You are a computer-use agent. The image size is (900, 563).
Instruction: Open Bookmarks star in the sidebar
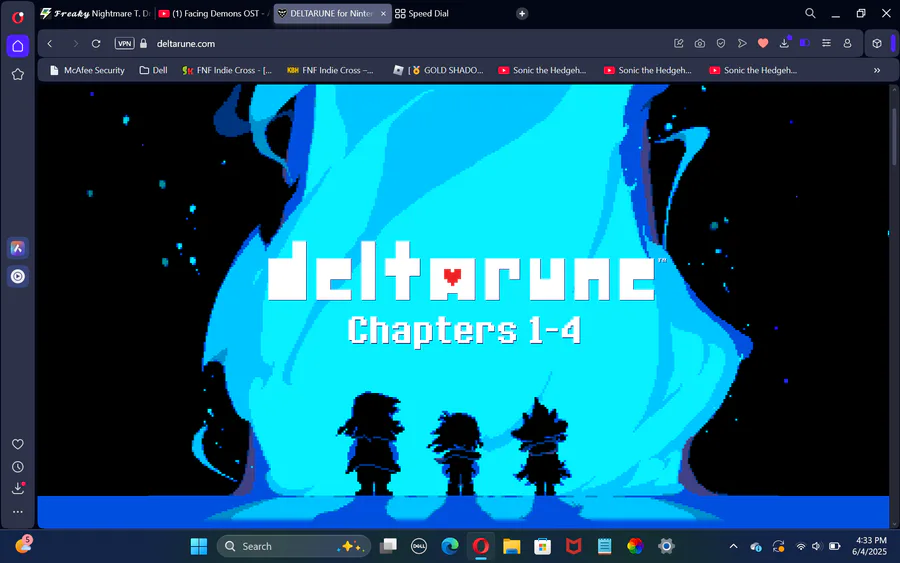click(18, 74)
